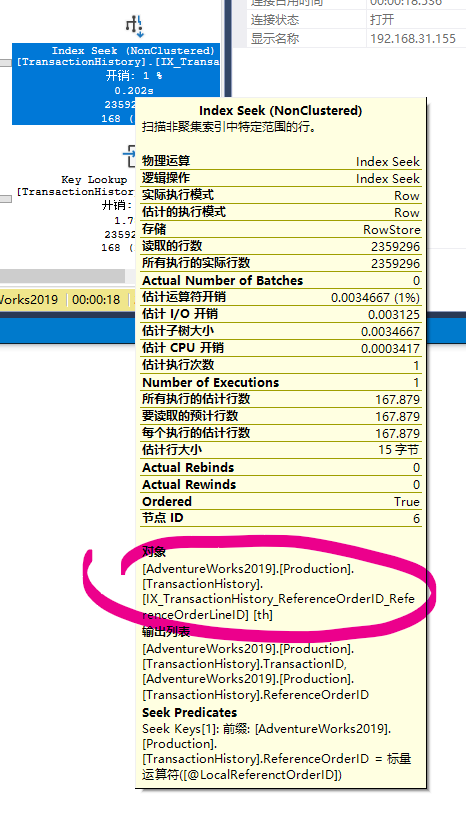466x814 pixels.
Task: Click the 存储 RowStore row
Action: [x=281, y=229]
